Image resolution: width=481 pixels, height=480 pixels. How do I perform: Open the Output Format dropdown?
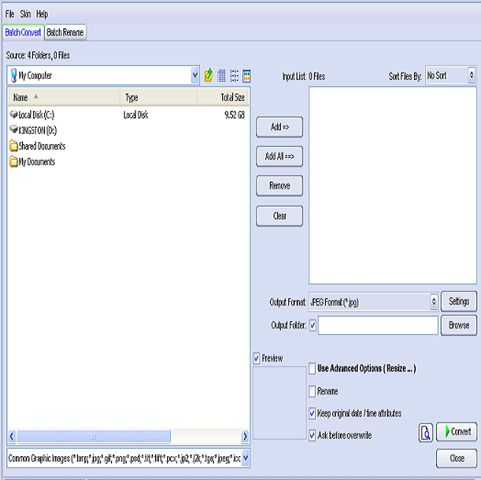click(x=434, y=302)
